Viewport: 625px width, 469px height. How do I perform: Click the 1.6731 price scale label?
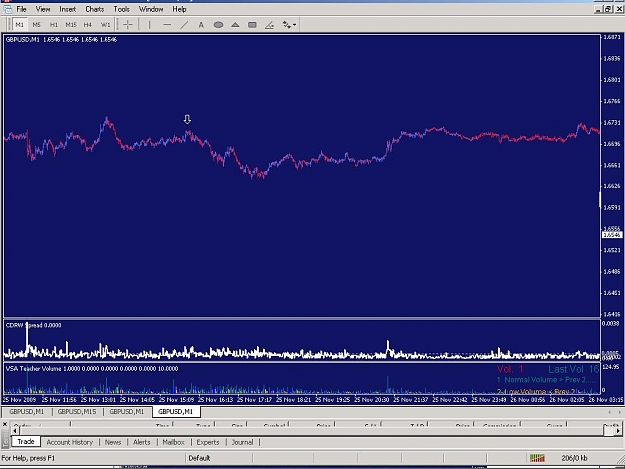612,122
